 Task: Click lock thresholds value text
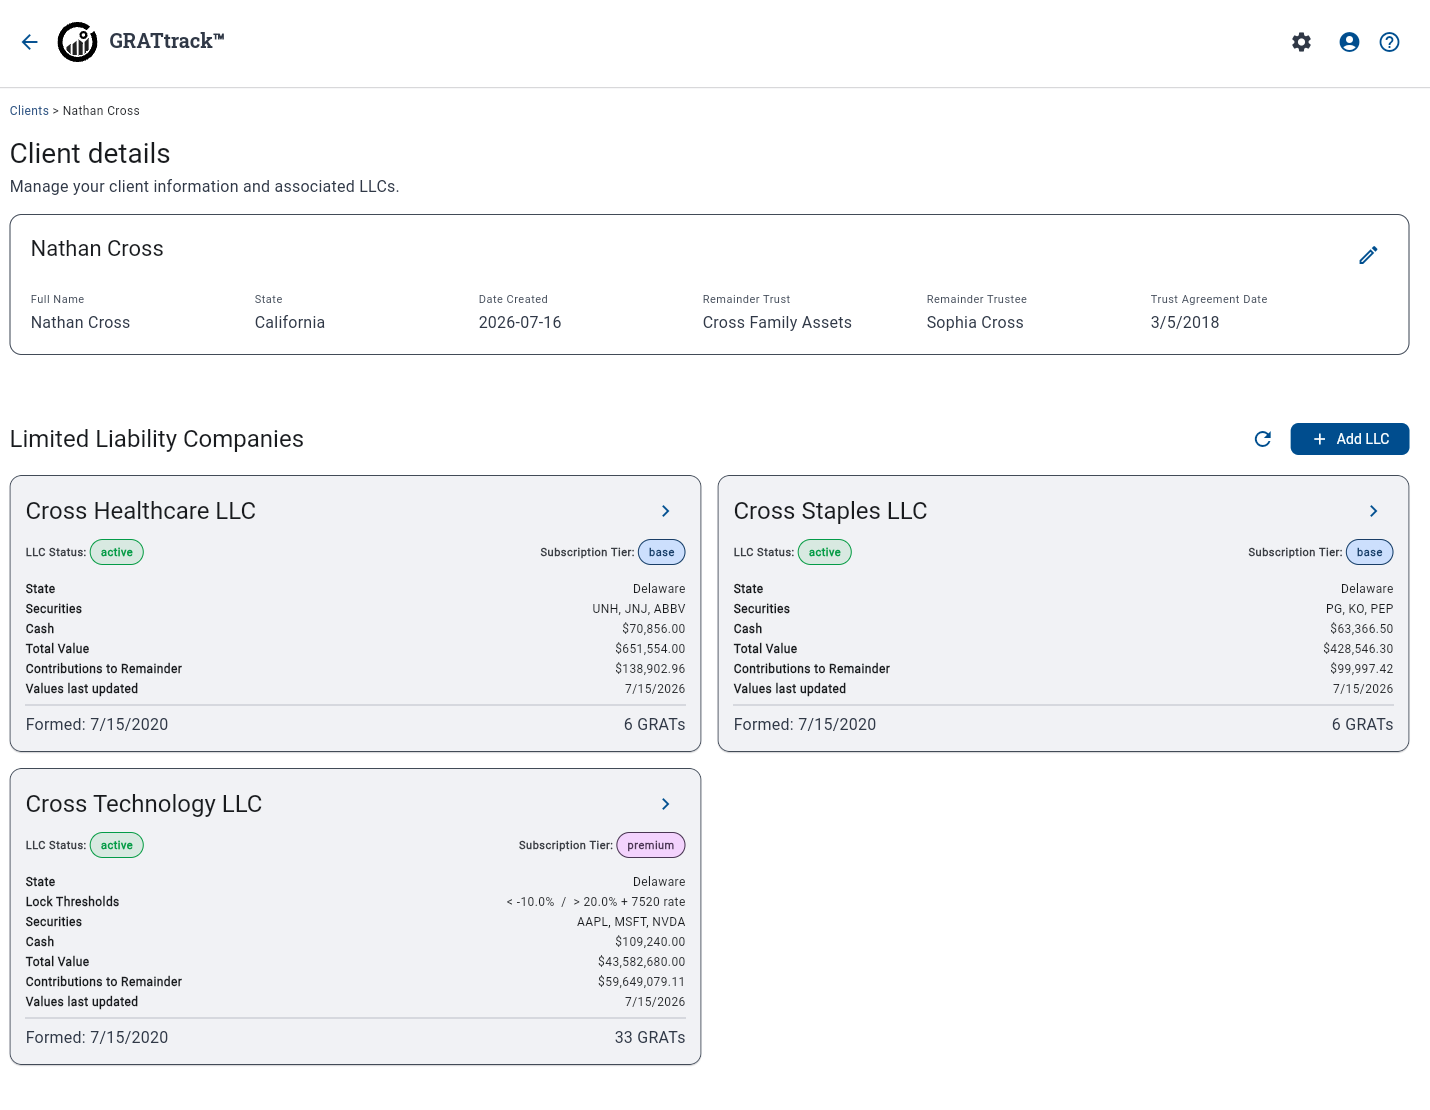click(x=596, y=902)
